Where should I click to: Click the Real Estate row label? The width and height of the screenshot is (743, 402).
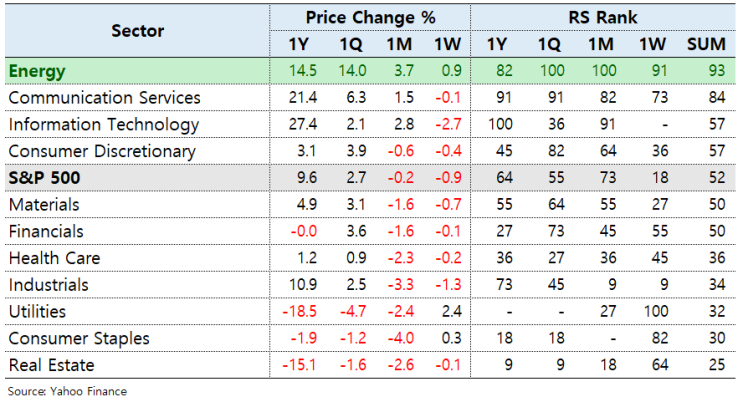47,365
